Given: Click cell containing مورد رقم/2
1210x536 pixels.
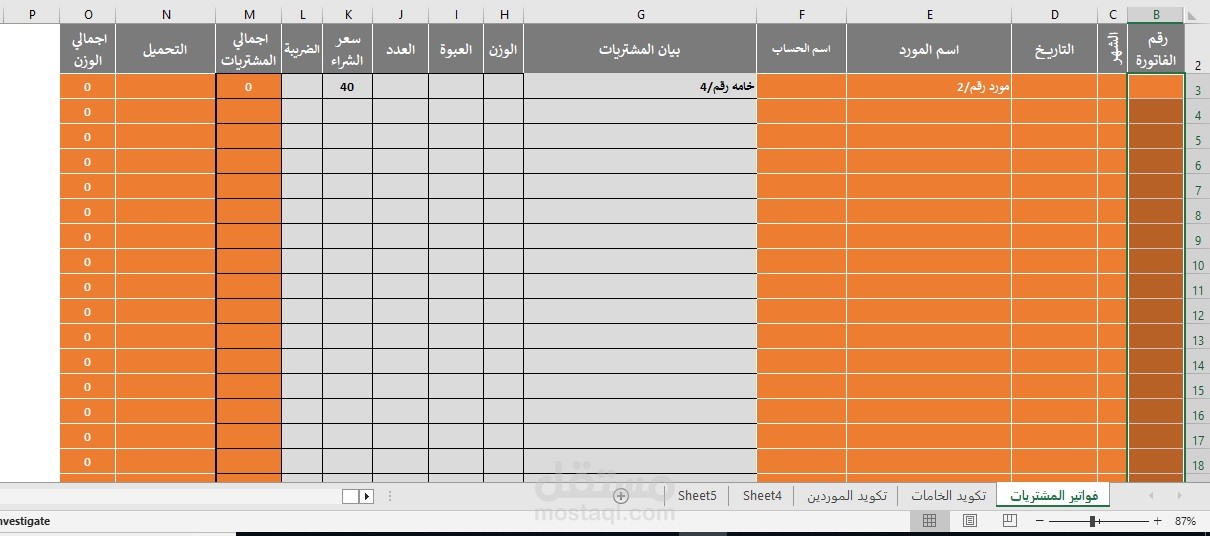Looking at the screenshot, I should coord(929,87).
